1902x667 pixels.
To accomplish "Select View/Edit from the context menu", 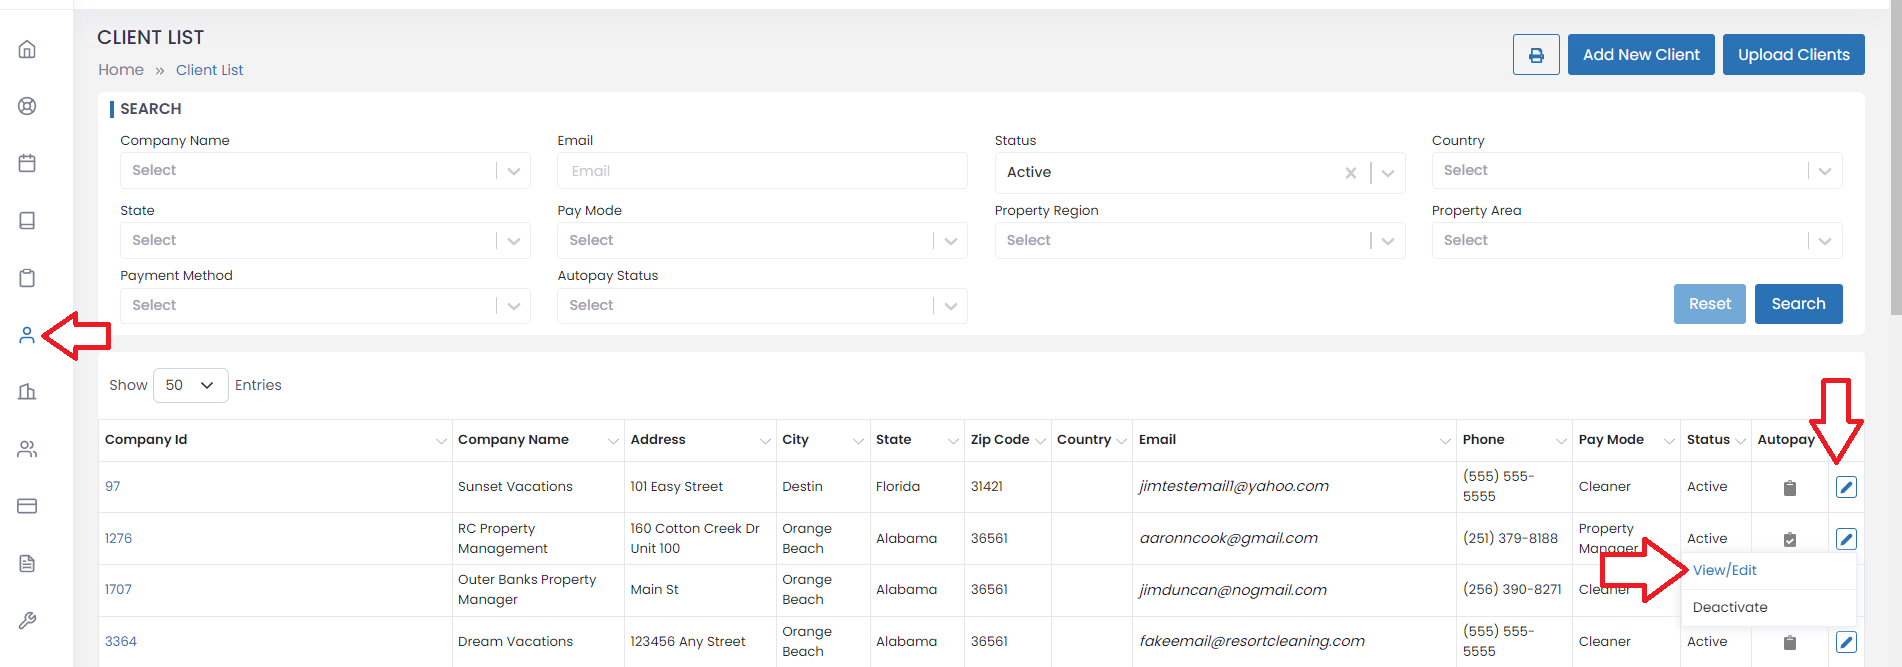I will [x=1724, y=570].
